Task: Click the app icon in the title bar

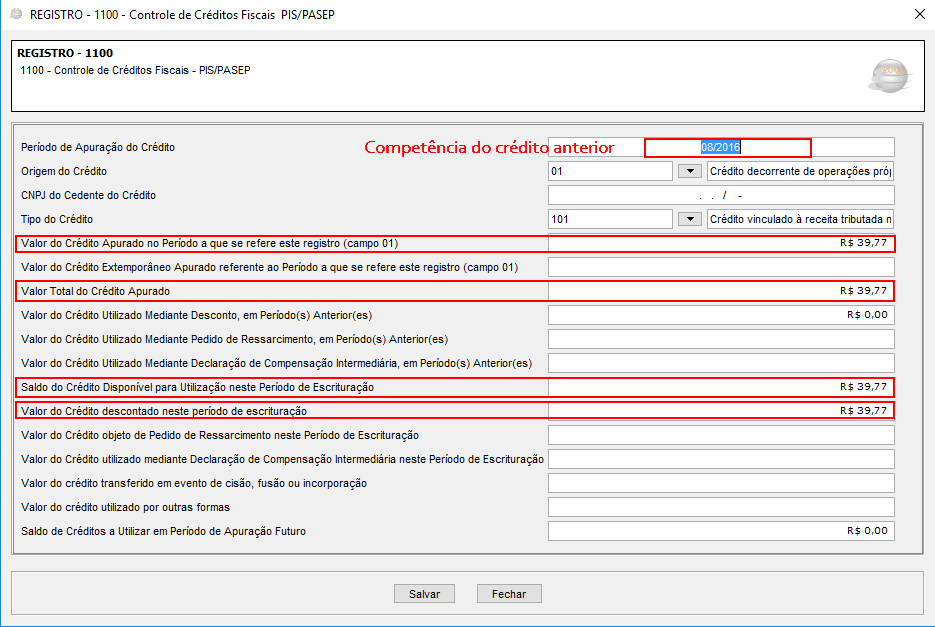Action: tap(15, 14)
